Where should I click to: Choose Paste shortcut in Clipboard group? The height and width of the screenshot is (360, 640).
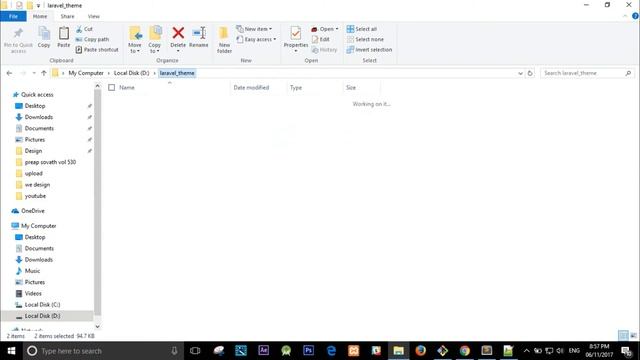pos(97,49)
